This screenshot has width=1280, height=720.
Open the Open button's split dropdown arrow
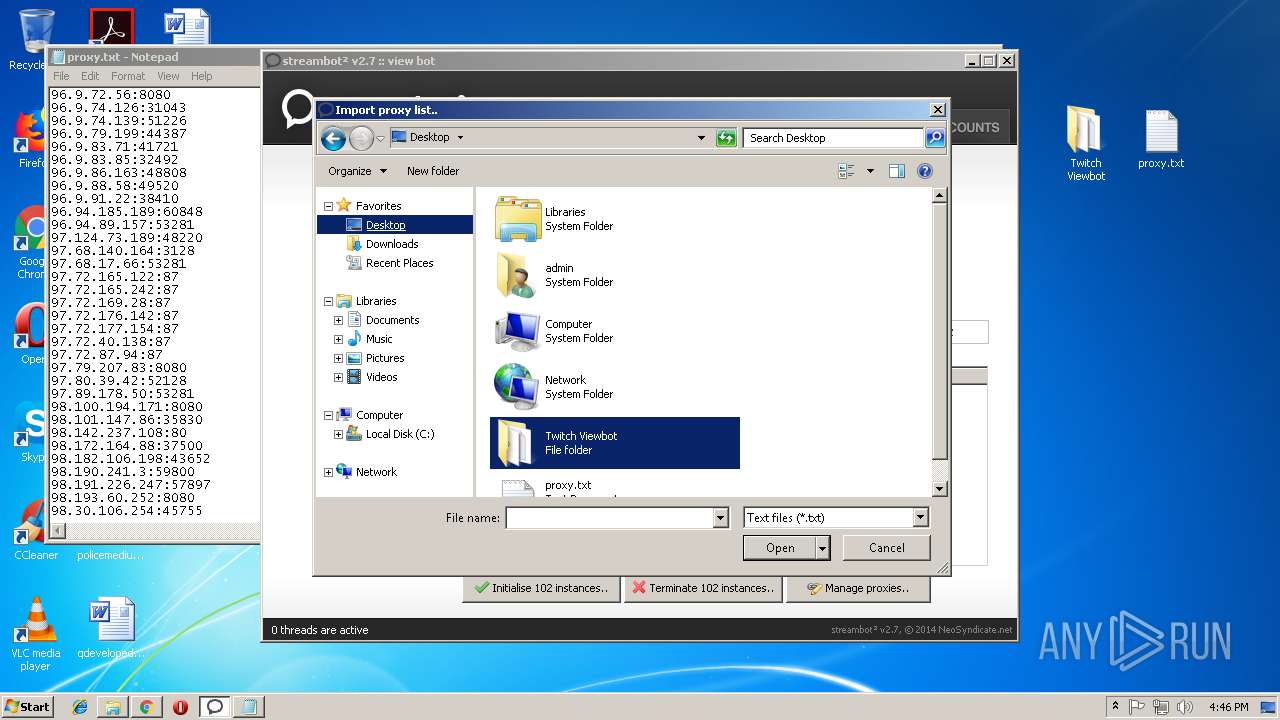[822, 548]
